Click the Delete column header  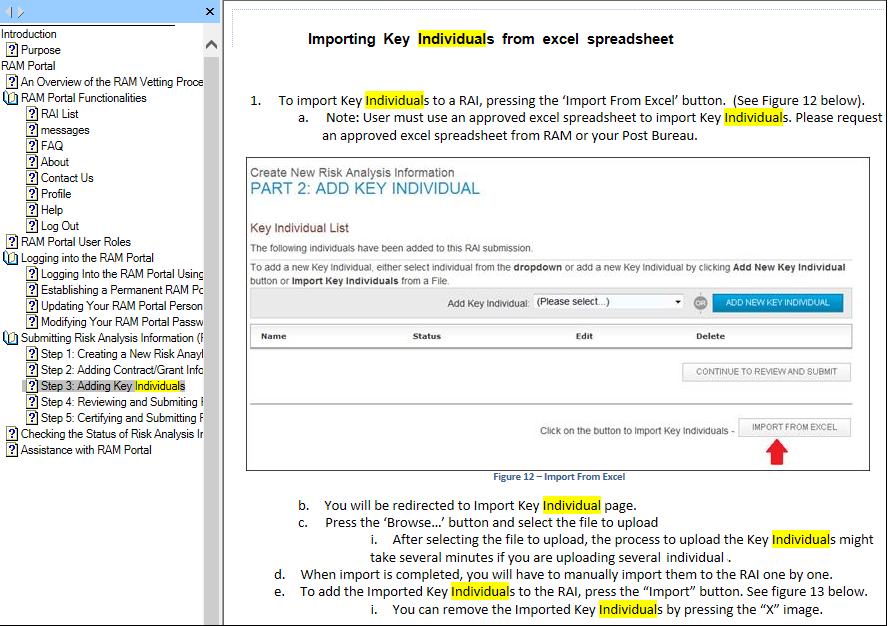[710, 336]
